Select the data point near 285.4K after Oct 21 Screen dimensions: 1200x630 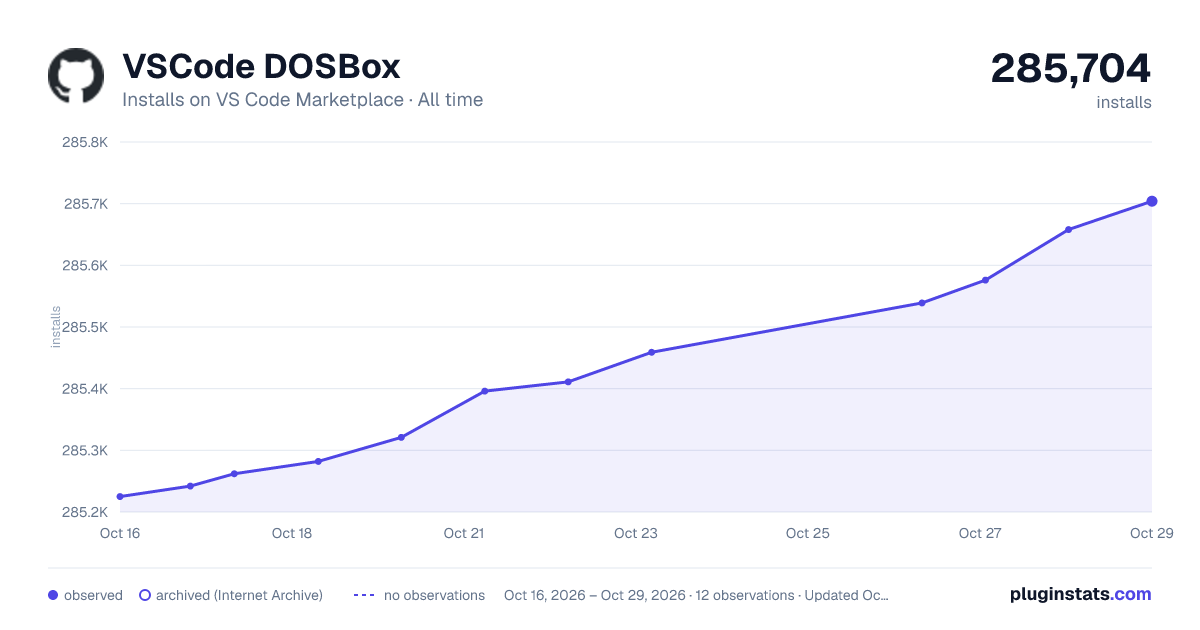(568, 382)
